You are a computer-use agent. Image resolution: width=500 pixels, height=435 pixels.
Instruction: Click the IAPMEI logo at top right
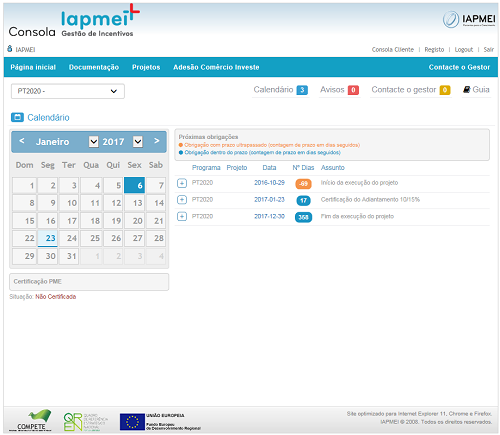[469, 19]
